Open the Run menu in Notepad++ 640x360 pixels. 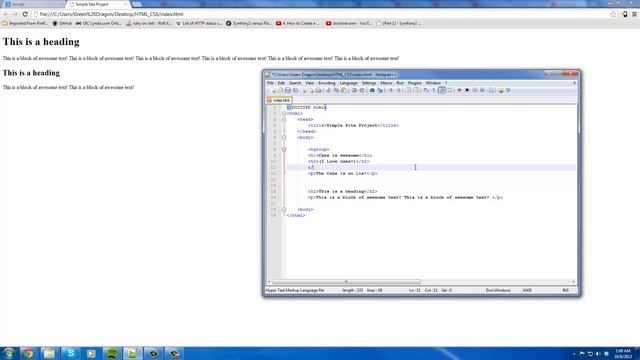(400, 83)
